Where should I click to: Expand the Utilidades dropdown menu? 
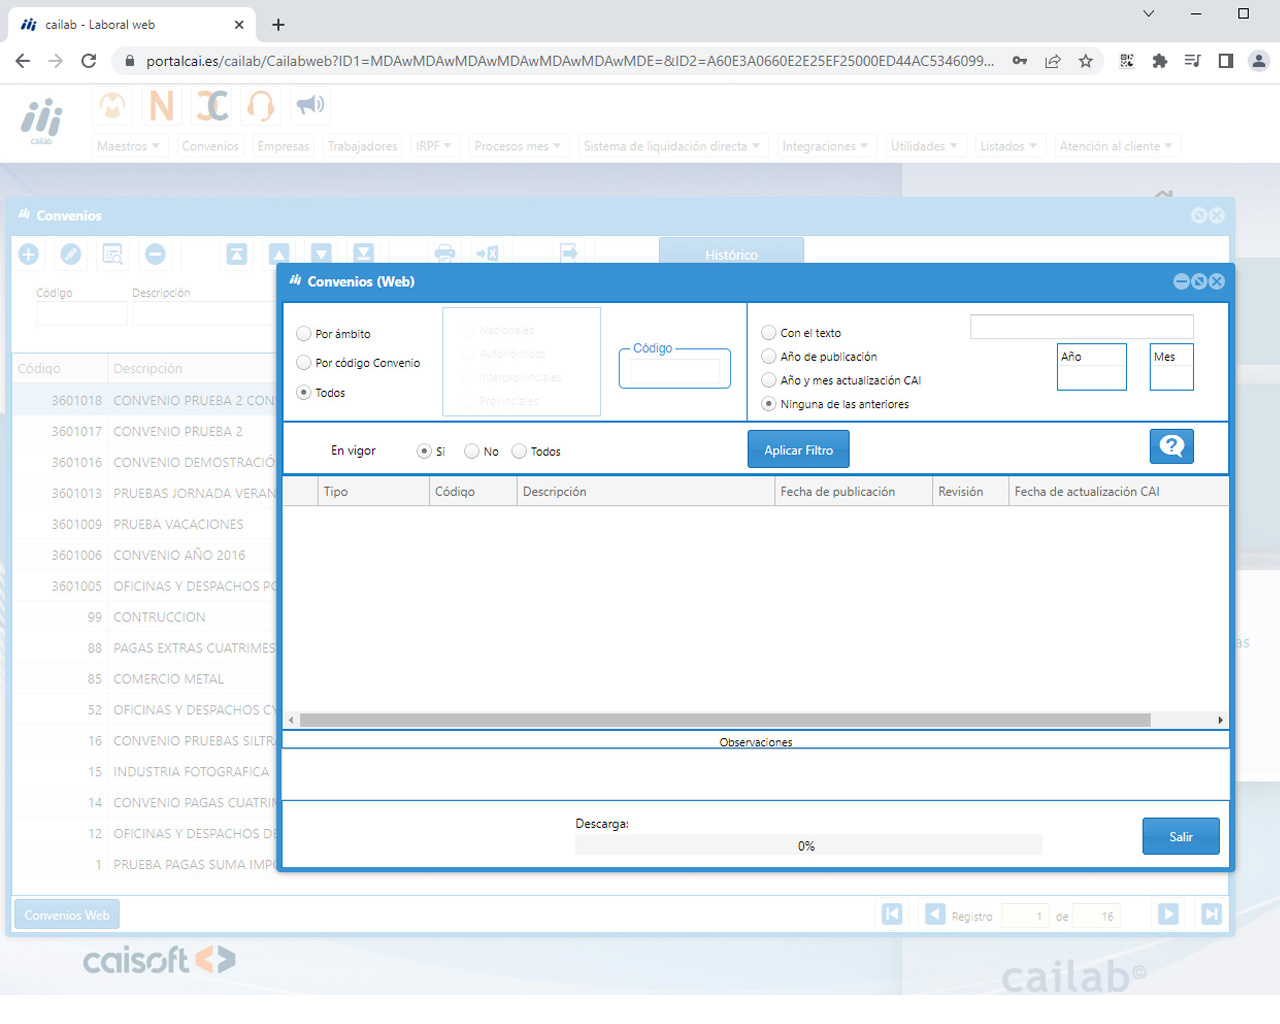click(924, 146)
